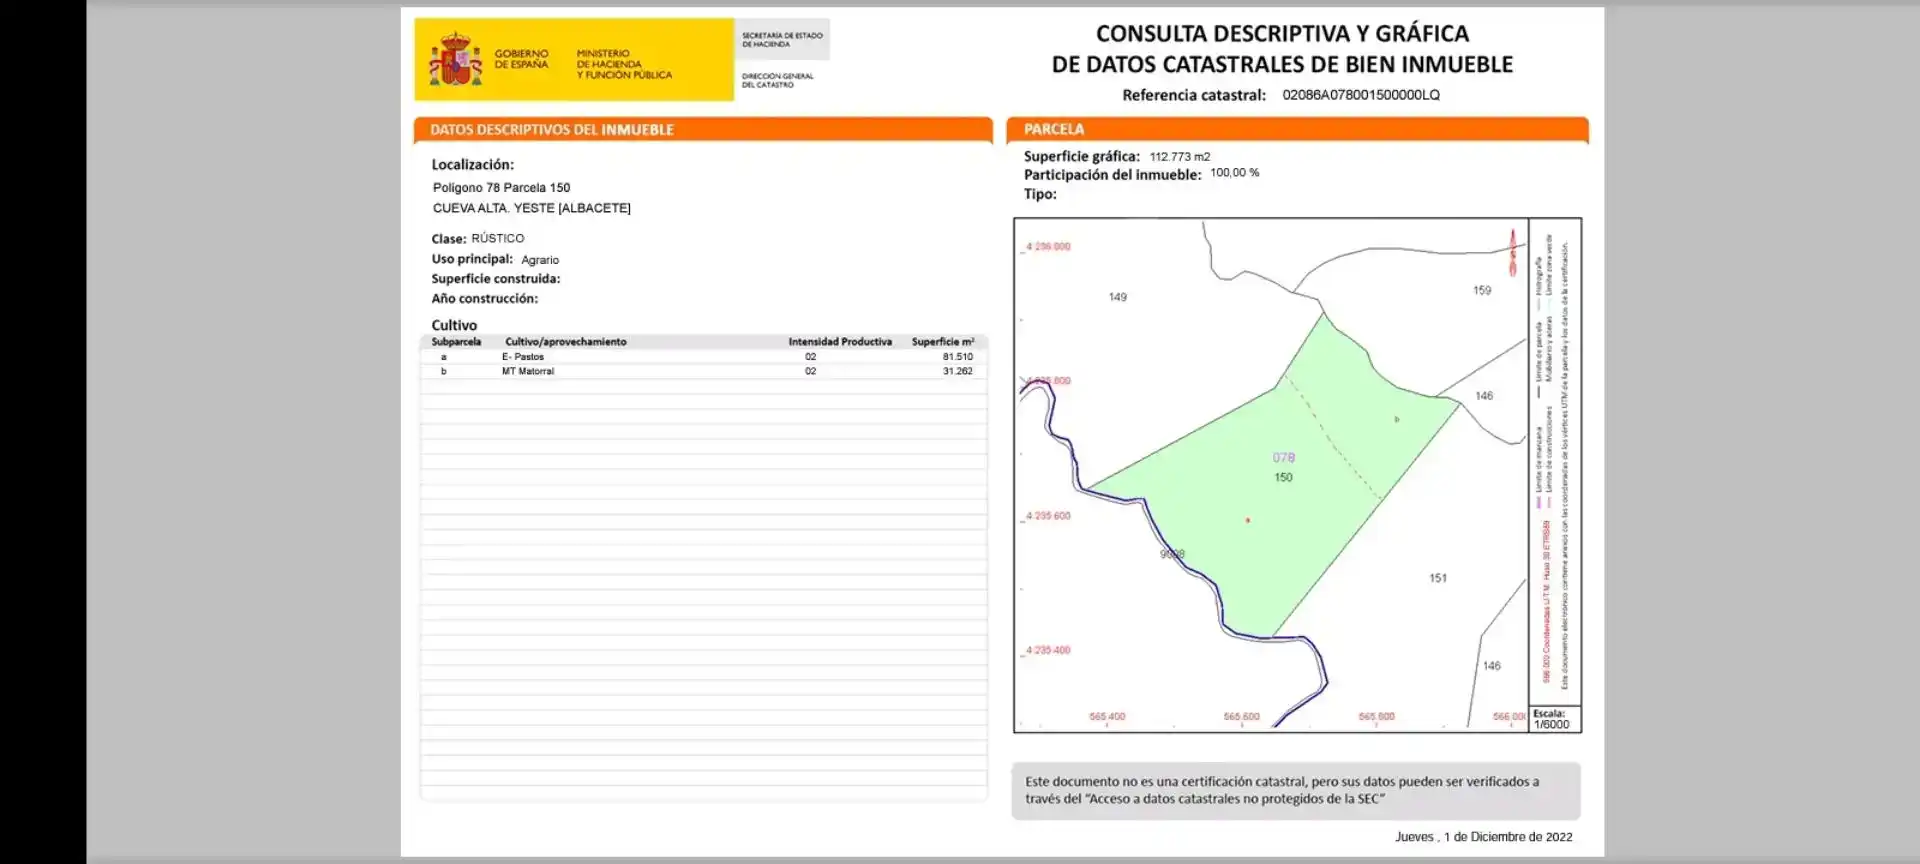Click 'Participación del inmueble:' label
Screen dimensions: 1920x864
click(1112, 175)
